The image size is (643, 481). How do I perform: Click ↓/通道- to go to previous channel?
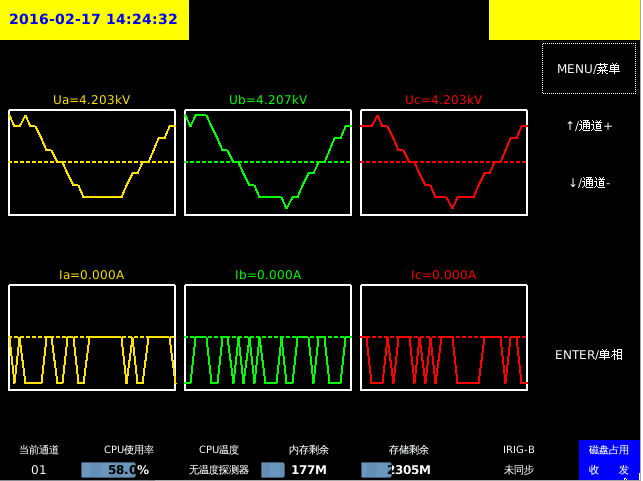coord(589,183)
